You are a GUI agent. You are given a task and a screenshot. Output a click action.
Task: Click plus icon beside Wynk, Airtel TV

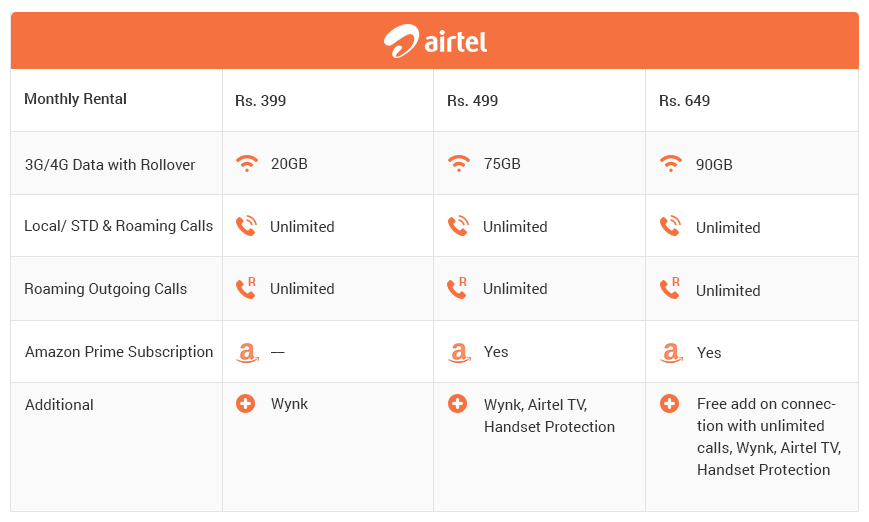click(x=457, y=403)
